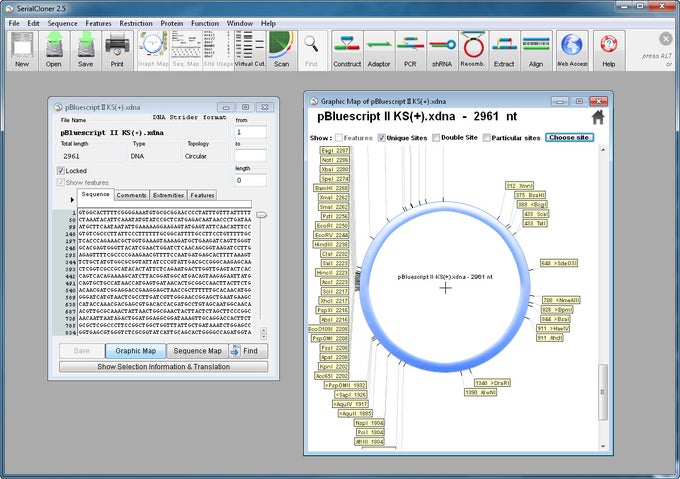The width and height of the screenshot is (680, 479).
Task: Click the Graphic Map scrollbar up arrow
Action: 603,150
